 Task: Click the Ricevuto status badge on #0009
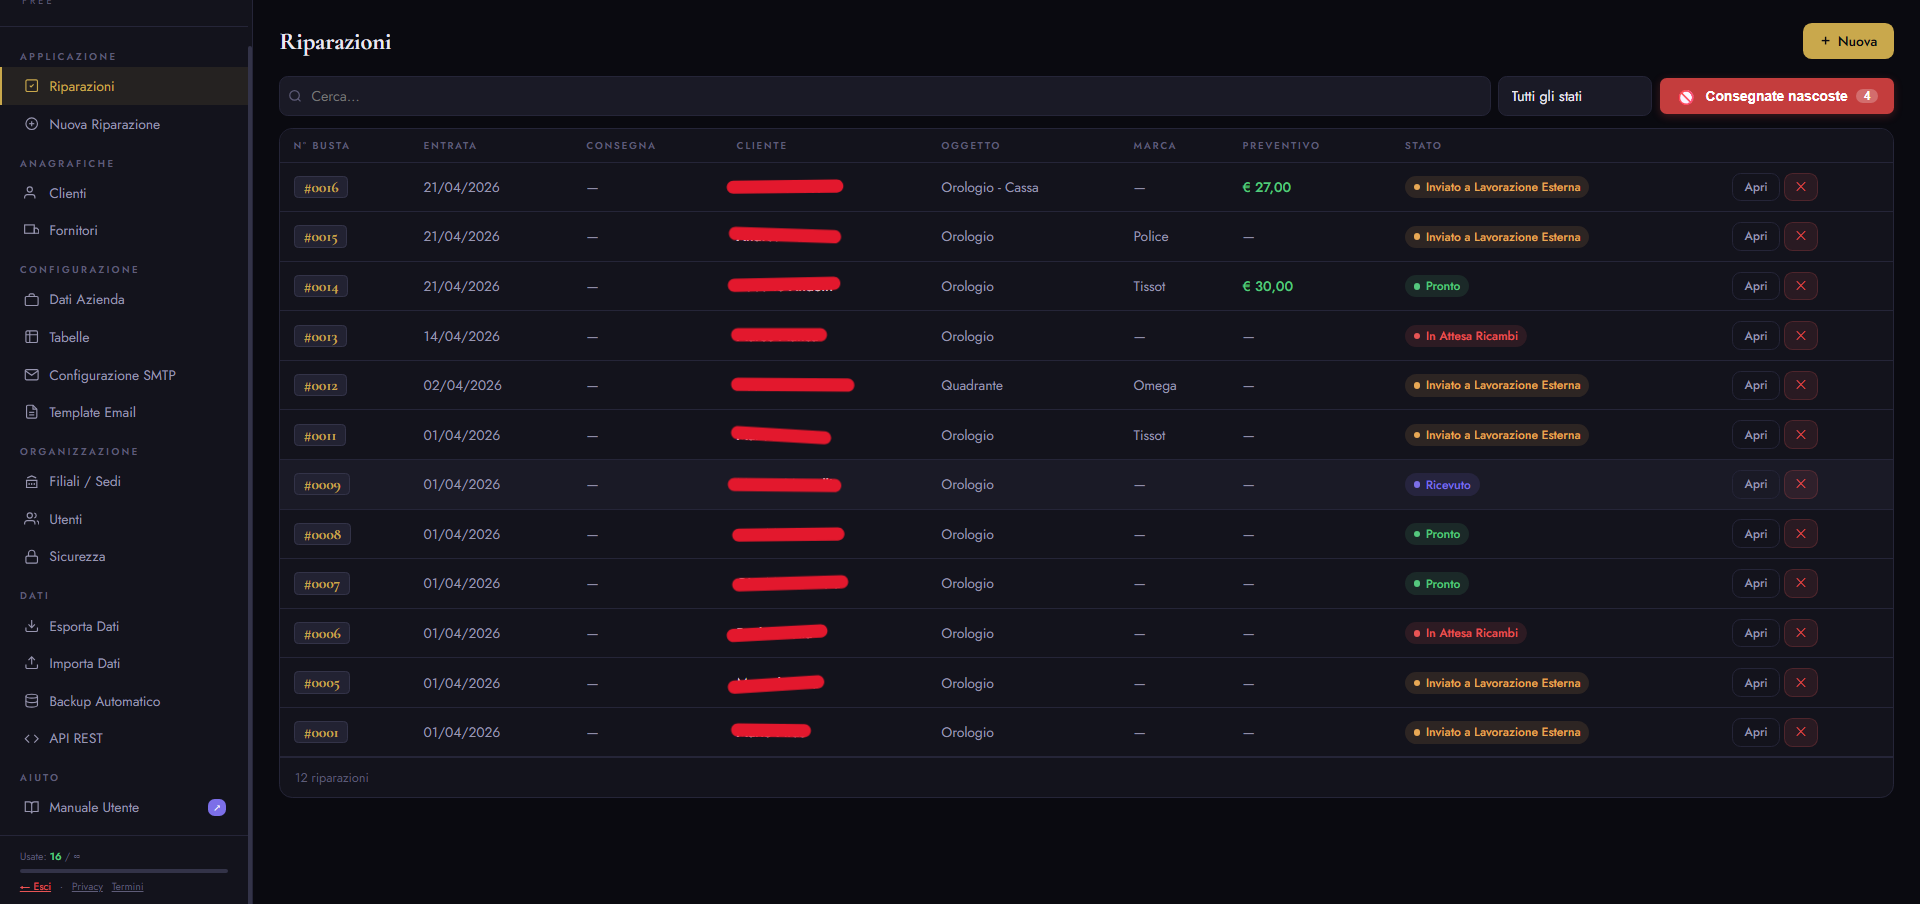tap(1442, 485)
